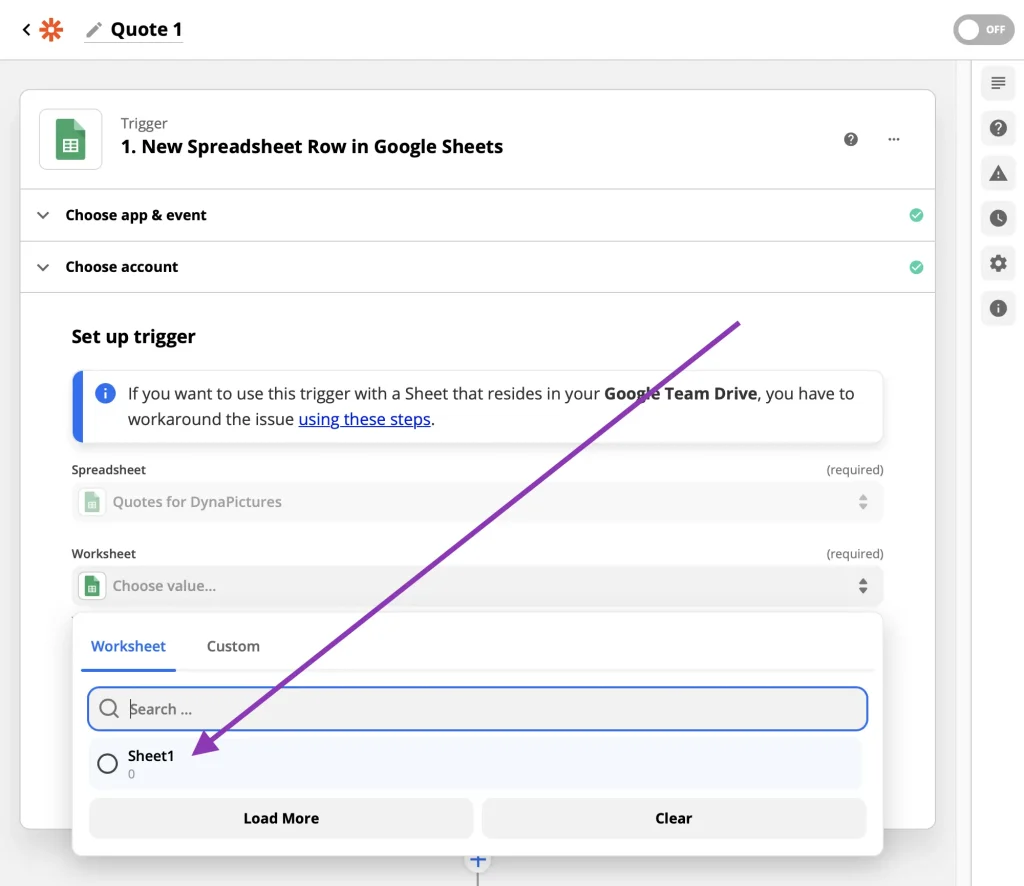Click the Spreadsheet field up-down arrows
This screenshot has width=1024, height=886.
tap(863, 501)
